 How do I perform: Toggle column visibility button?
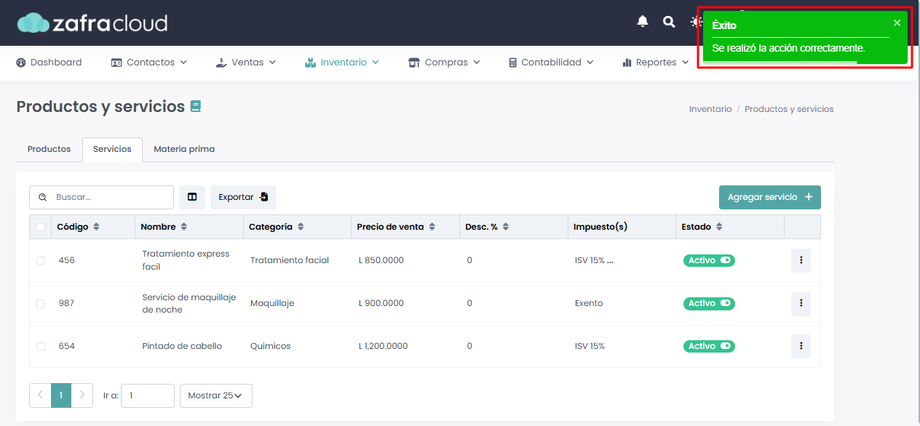pos(192,197)
